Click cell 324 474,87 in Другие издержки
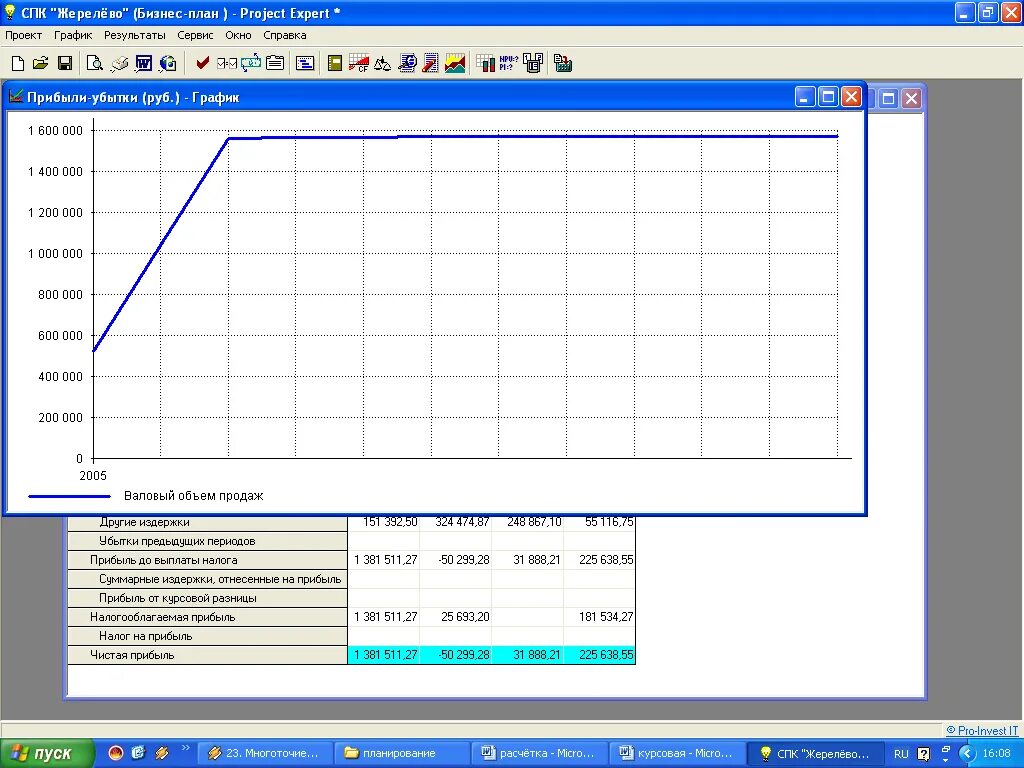 click(x=456, y=523)
